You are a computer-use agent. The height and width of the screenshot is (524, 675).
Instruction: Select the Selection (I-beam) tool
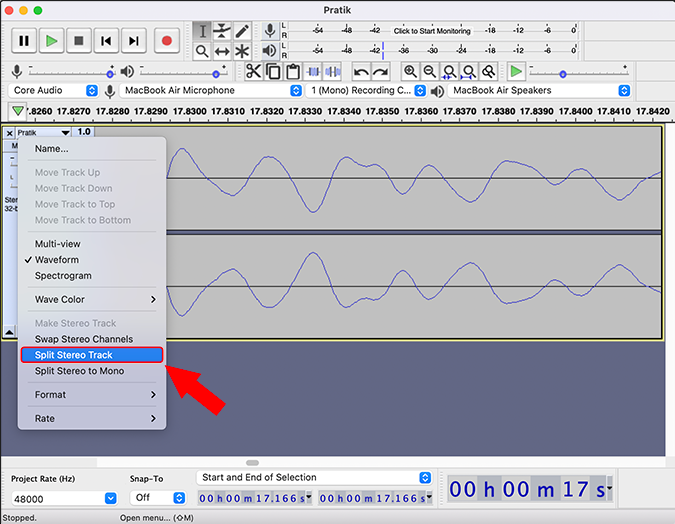pyautogui.click(x=202, y=31)
